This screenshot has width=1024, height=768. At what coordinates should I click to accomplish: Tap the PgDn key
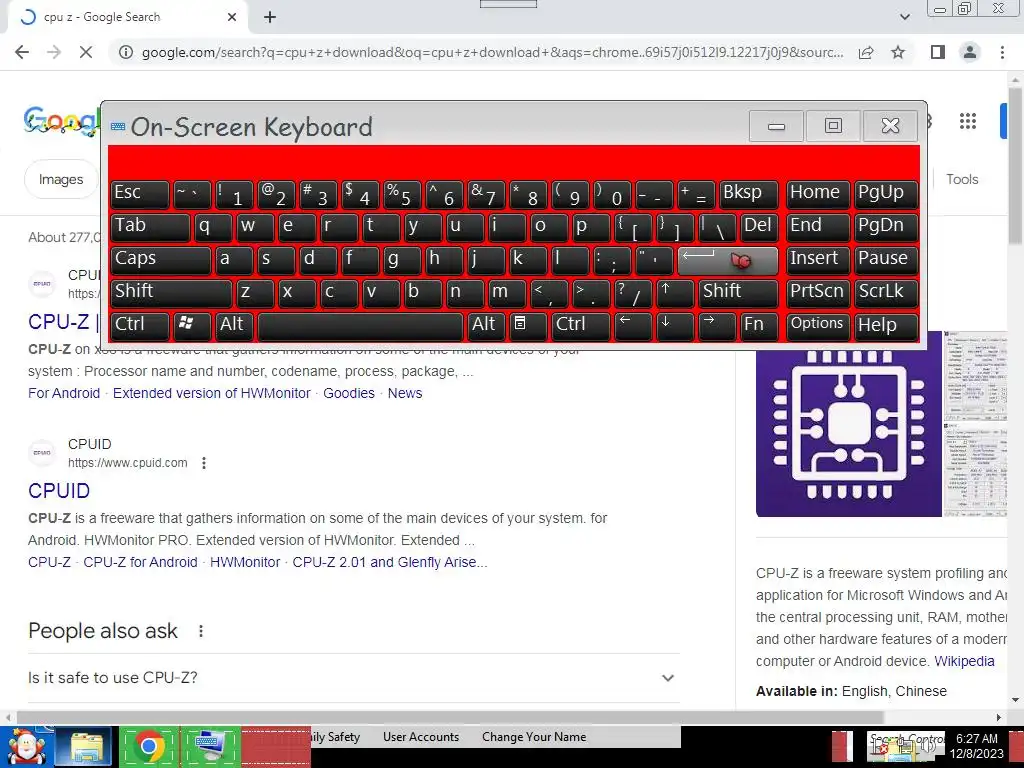point(886,227)
